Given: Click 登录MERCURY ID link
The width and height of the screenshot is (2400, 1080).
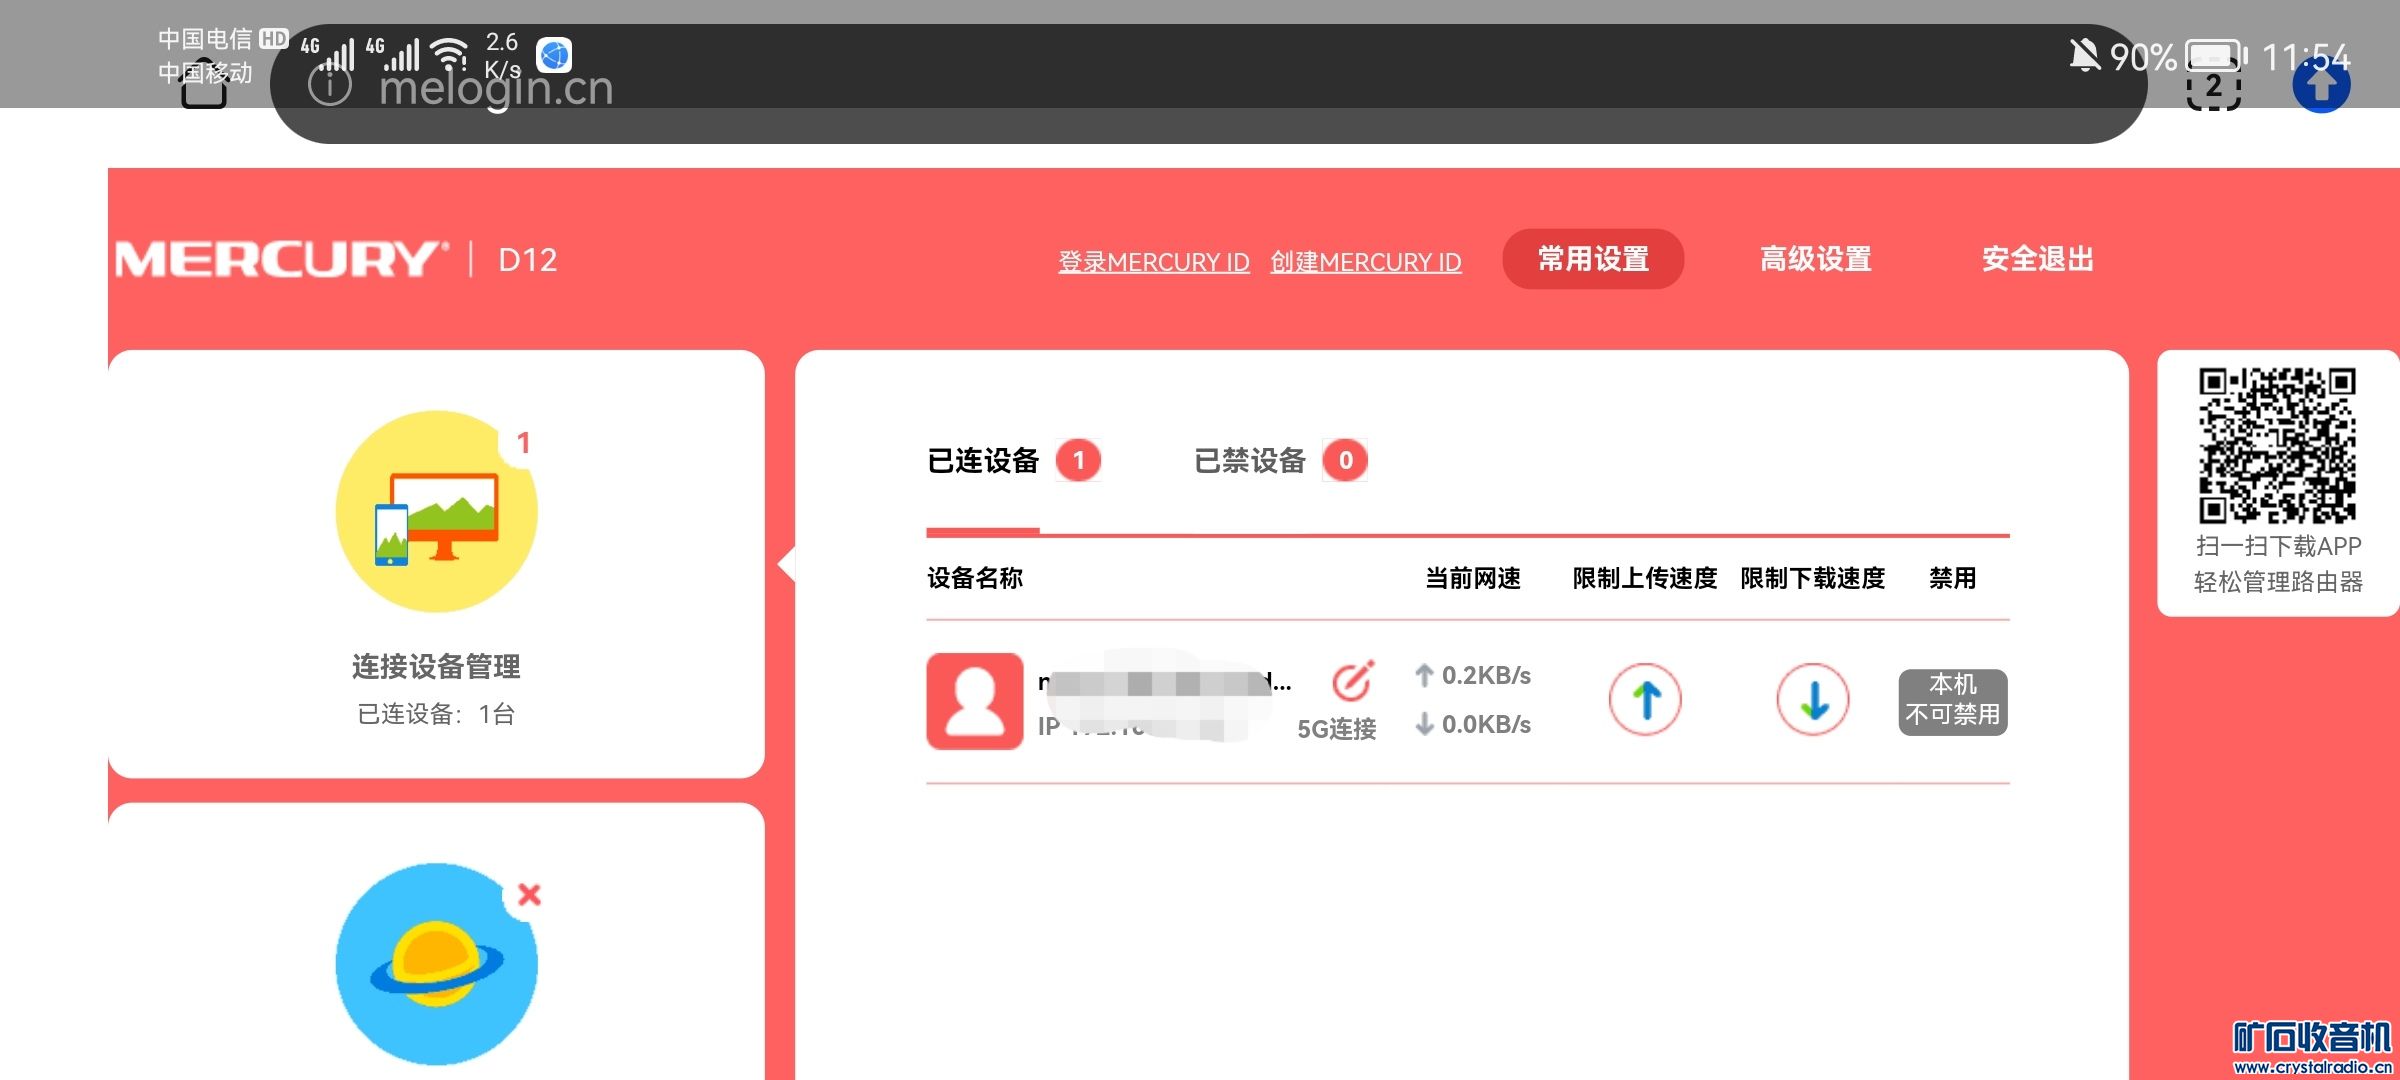Looking at the screenshot, I should pos(1153,262).
